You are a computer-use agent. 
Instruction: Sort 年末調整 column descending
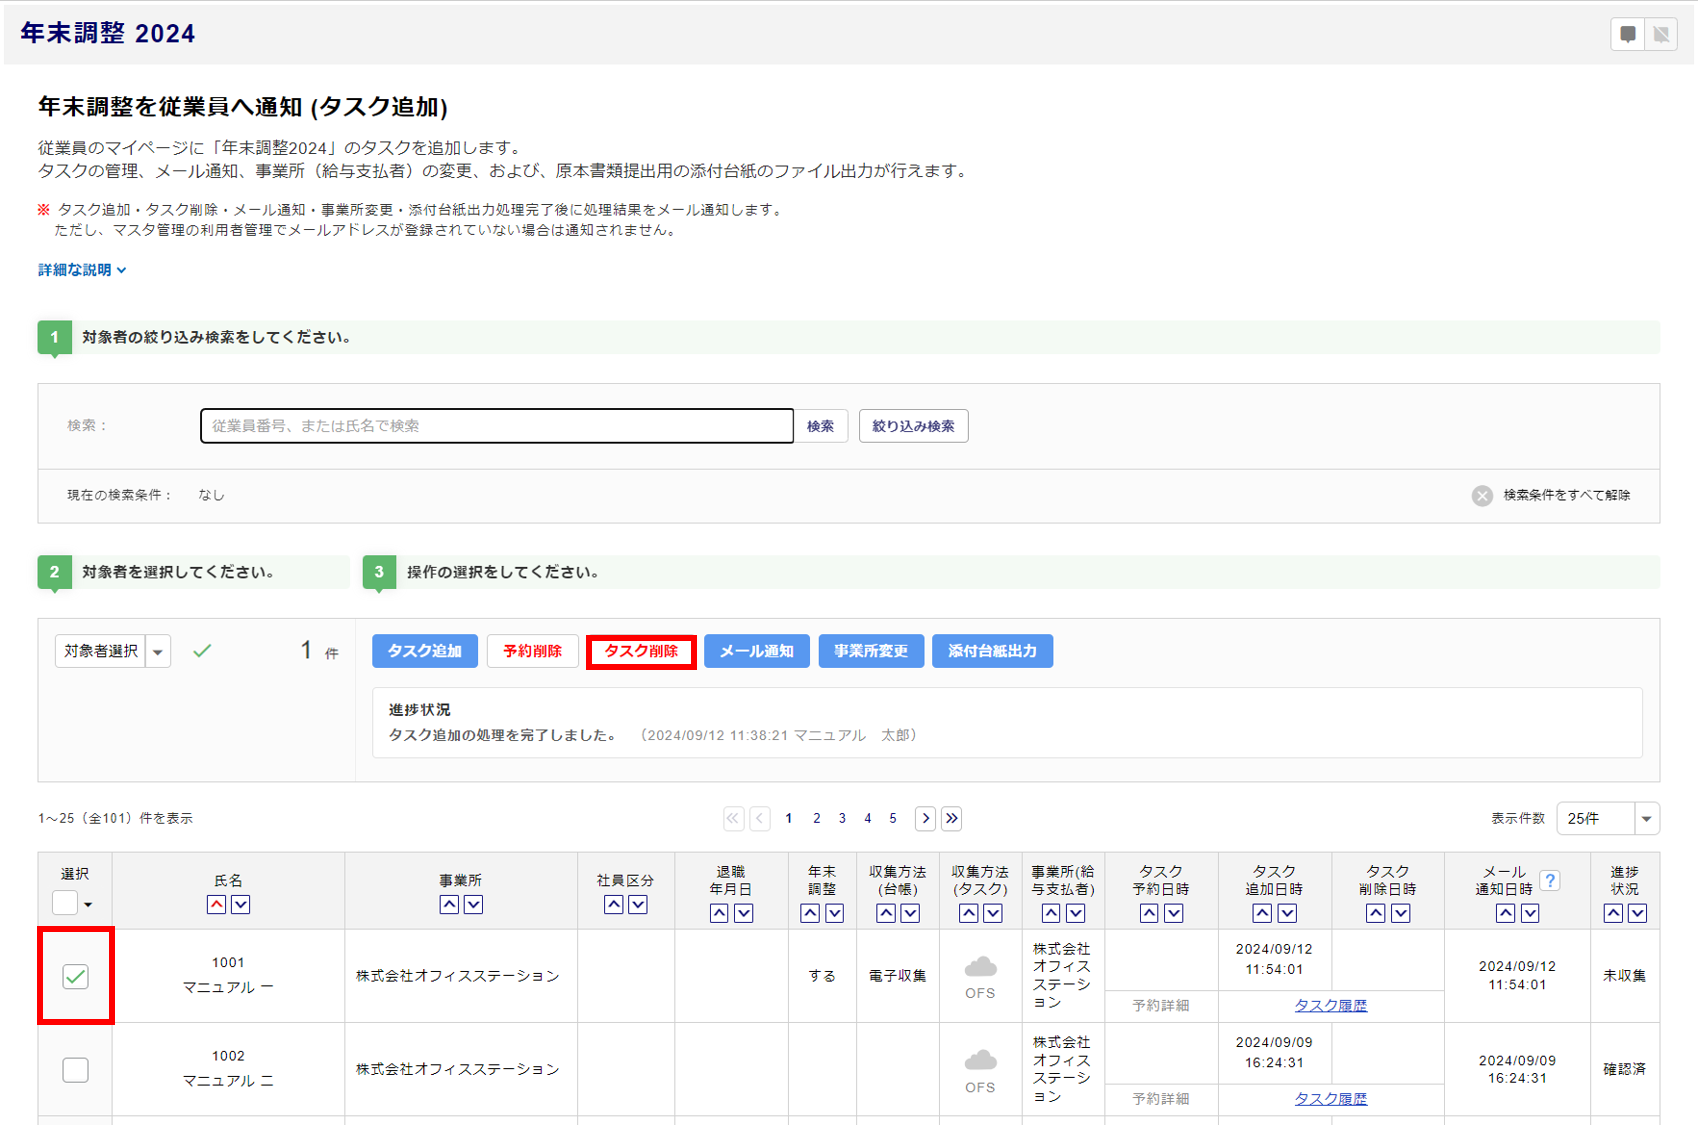pos(835,913)
